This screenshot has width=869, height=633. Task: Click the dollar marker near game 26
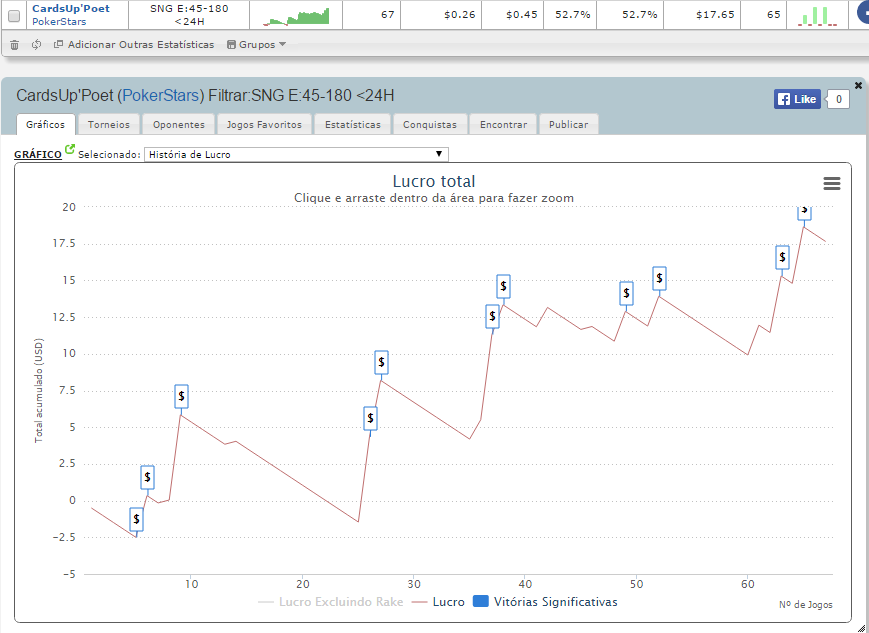370,418
